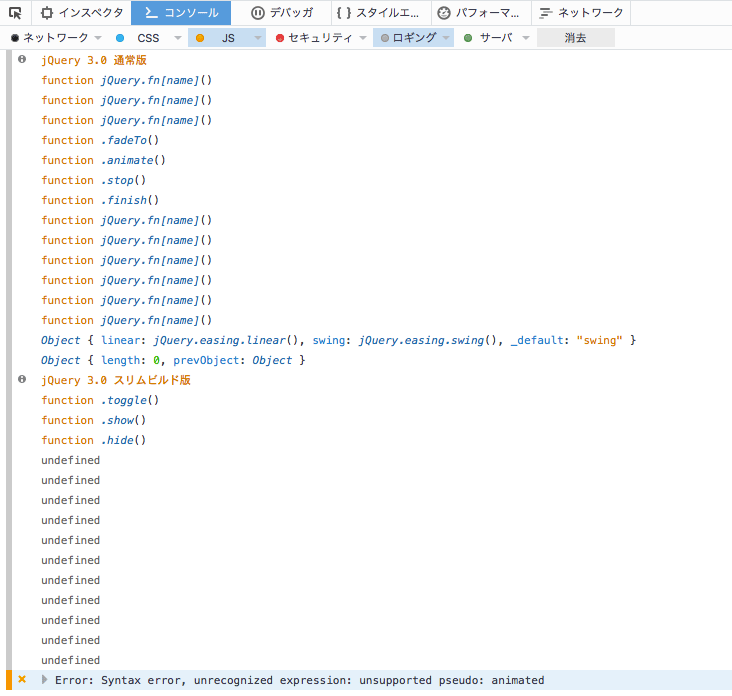This screenshot has width=732, height=696.
Task: Click the function .toggle() link
Action: point(100,400)
